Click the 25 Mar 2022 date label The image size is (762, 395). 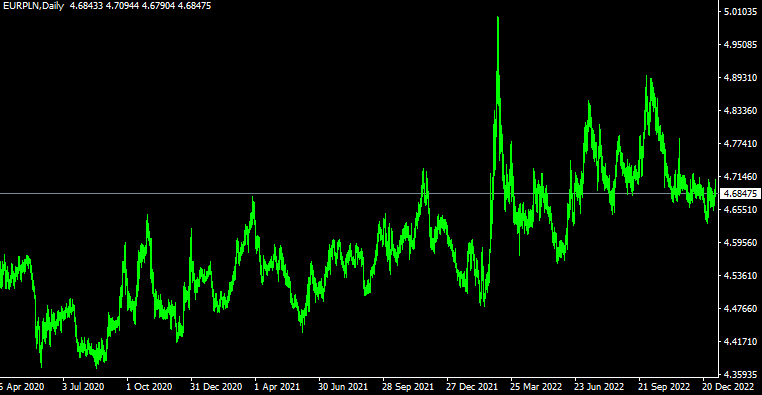click(536, 387)
